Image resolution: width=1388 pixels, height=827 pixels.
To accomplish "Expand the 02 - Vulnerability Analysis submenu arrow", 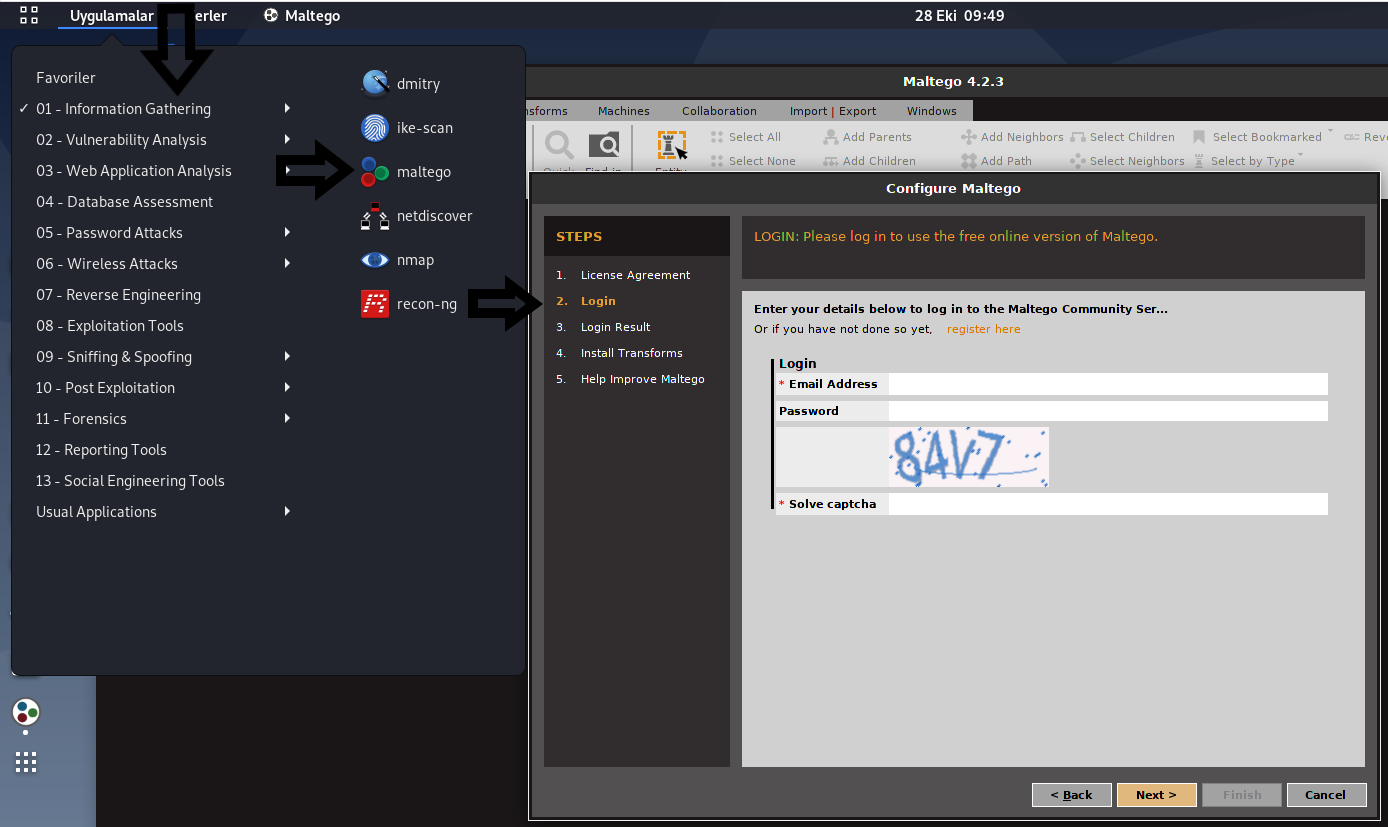I will (x=287, y=139).
